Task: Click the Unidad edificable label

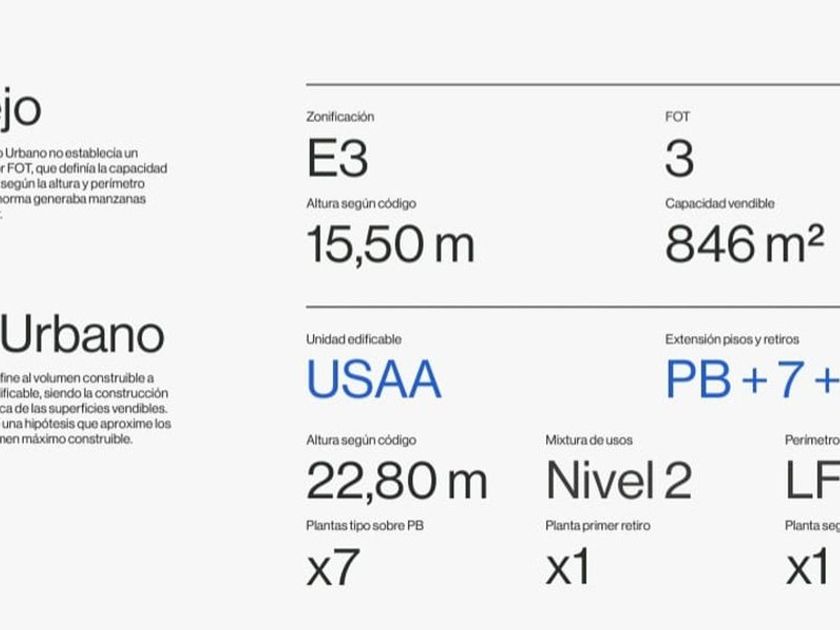Action: pos(353,340)
